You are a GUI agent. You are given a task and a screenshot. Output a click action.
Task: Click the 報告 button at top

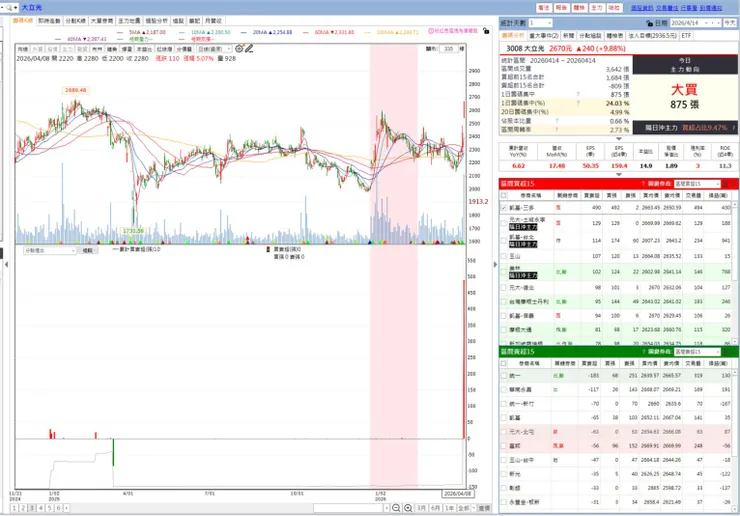point(561,8)
